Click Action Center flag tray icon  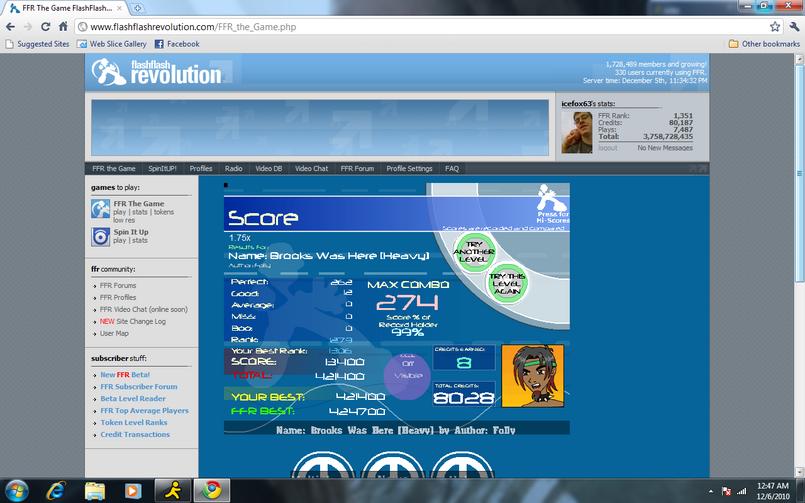[726, 491]
